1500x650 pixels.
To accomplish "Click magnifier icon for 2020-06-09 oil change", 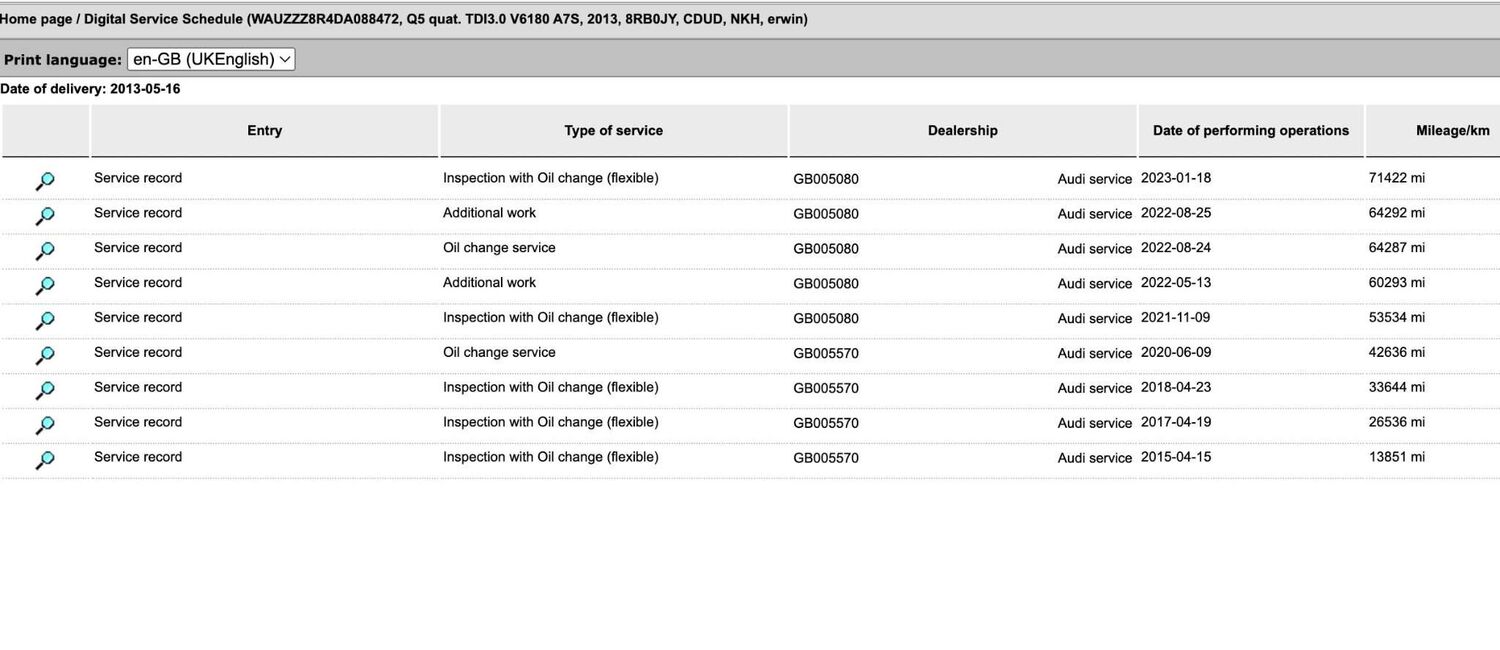I will [45, 355].
